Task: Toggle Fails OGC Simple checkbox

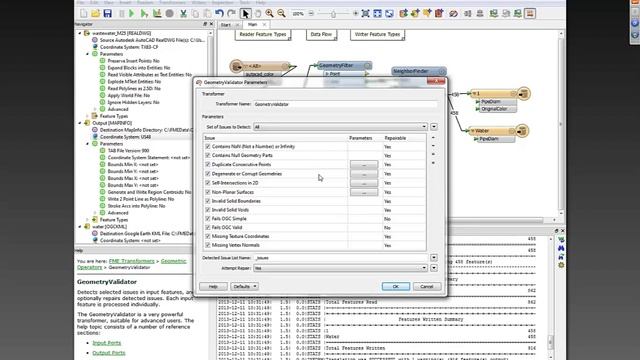Action: click(208, 219)
